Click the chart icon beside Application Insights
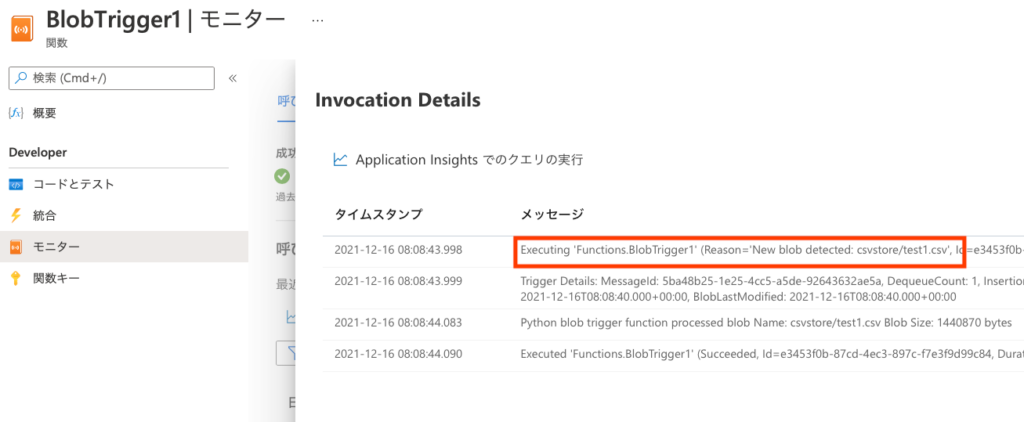The image size is (1024, 422). [x=340, y=160]
